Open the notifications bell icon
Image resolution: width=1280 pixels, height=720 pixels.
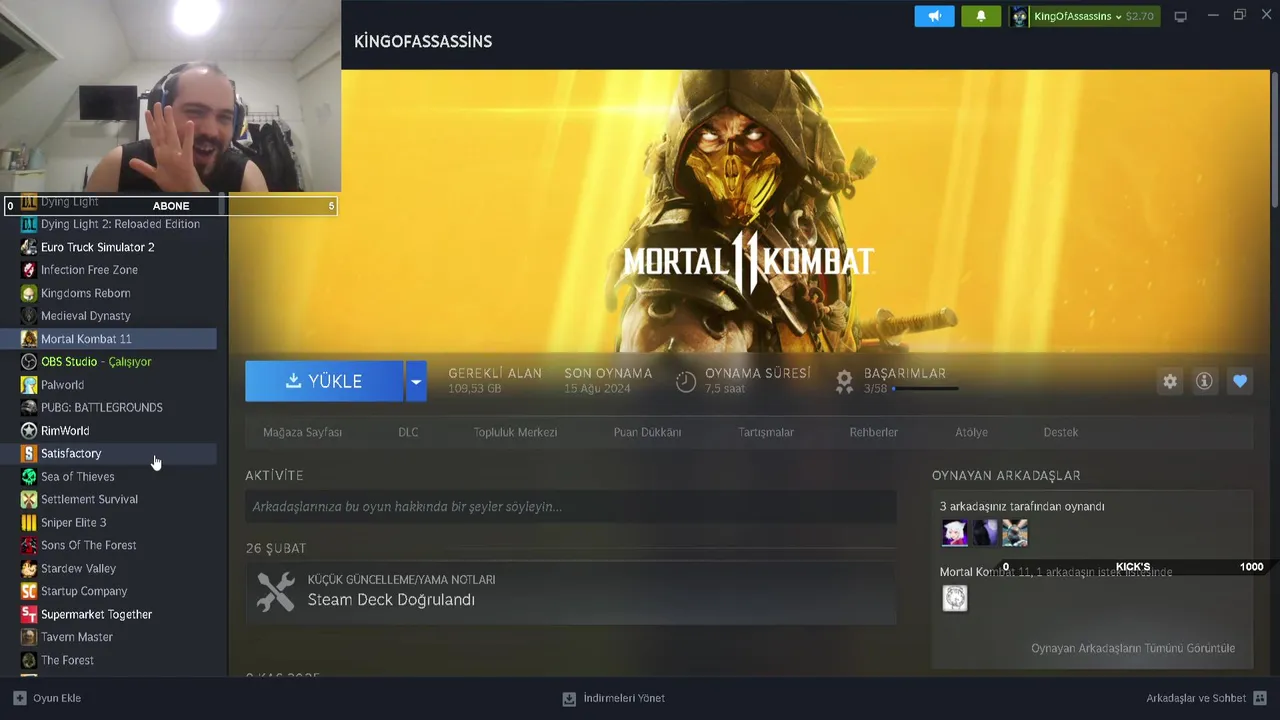coord(981,16)
